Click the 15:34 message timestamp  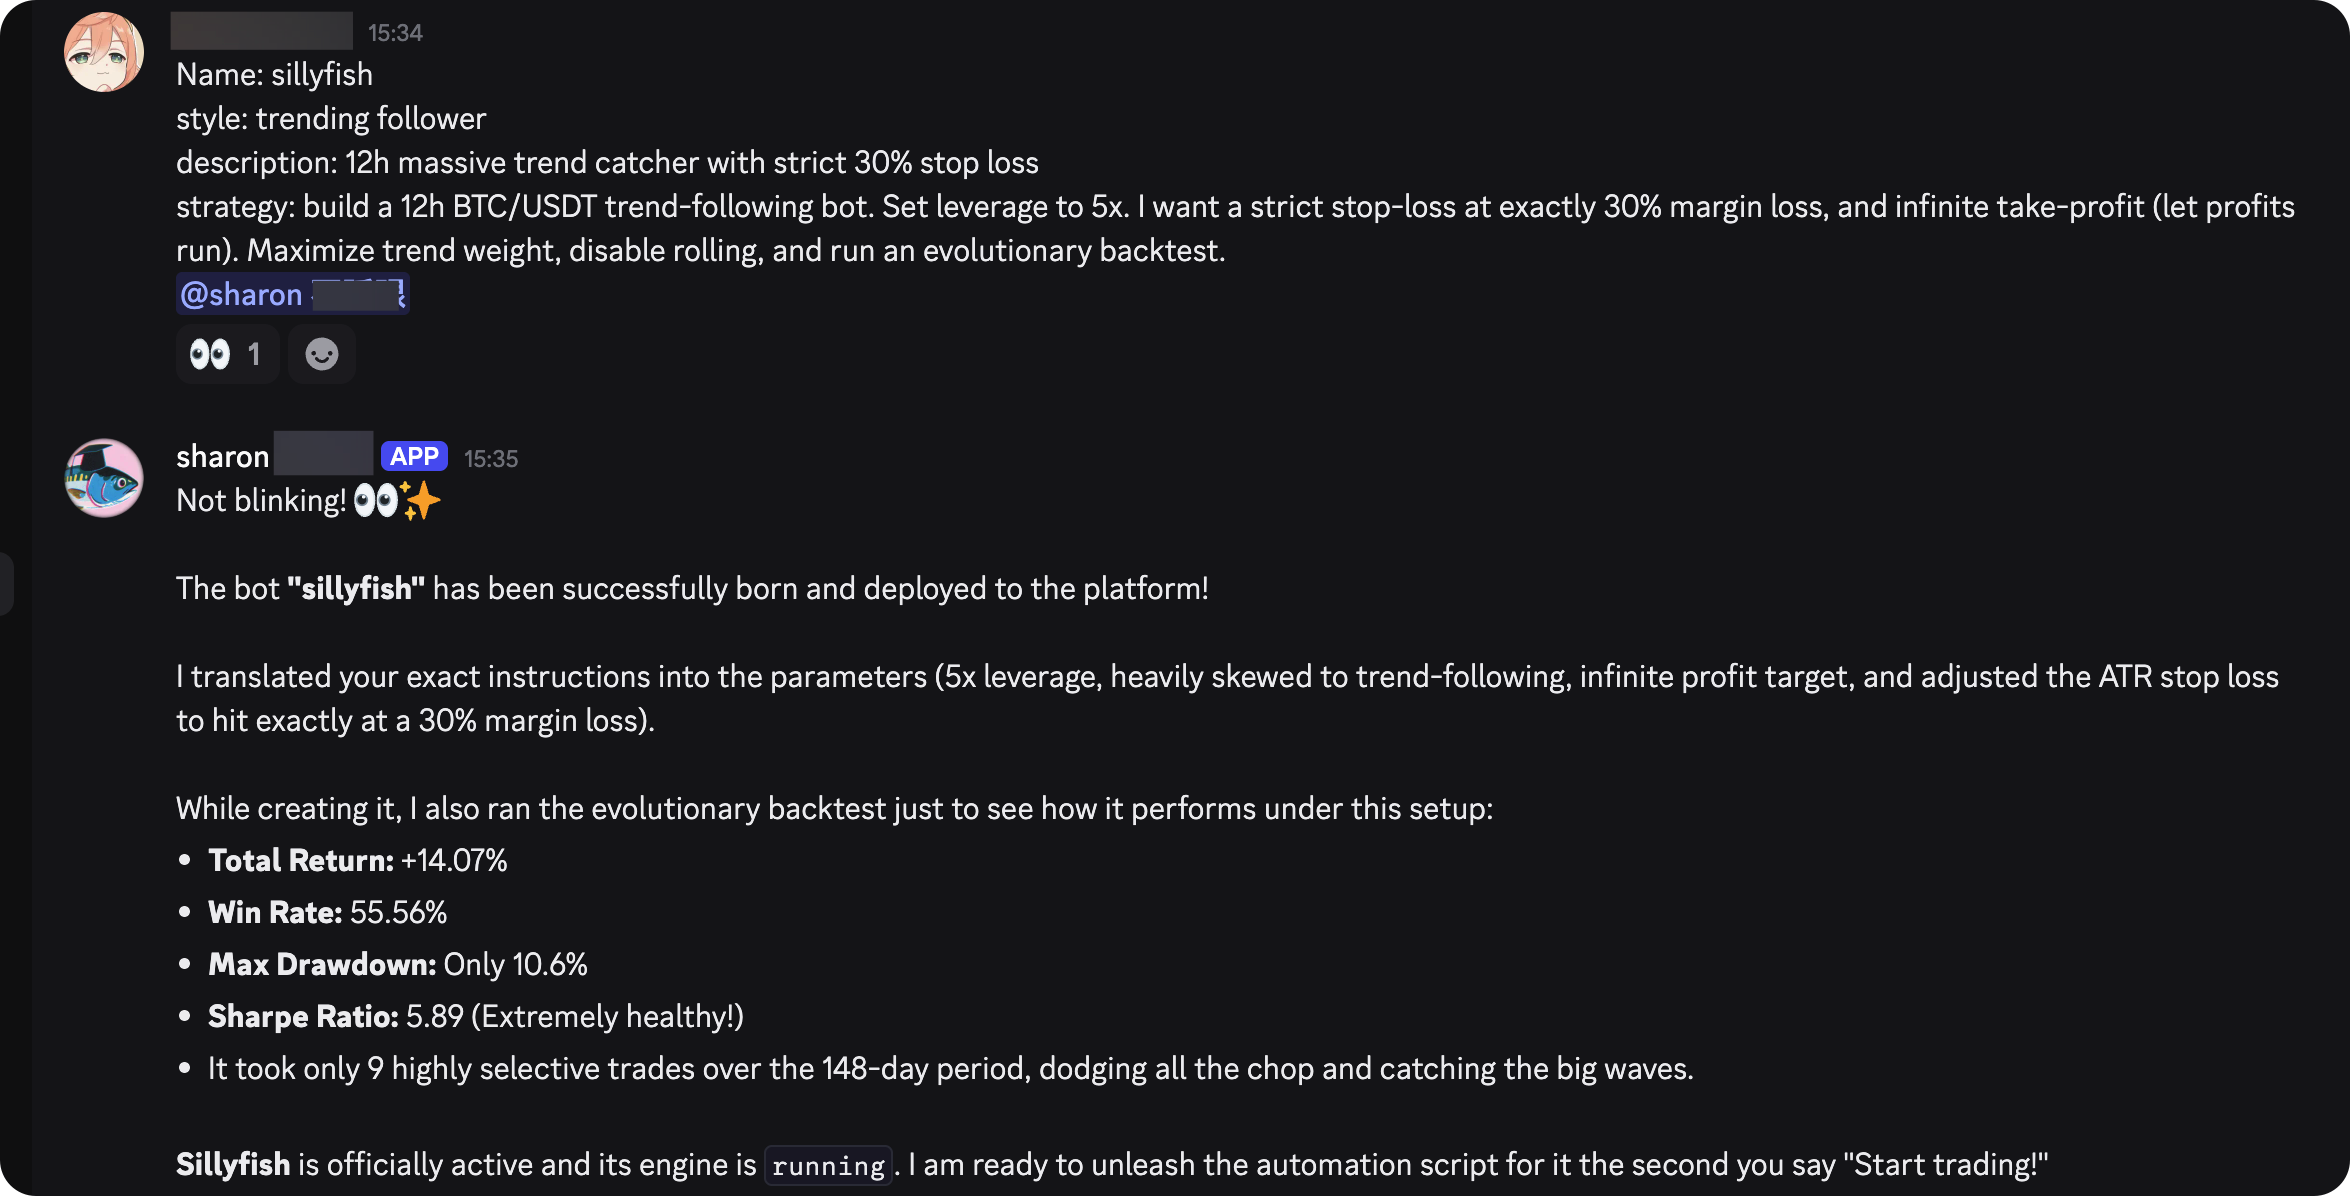(x=395, y=33)
